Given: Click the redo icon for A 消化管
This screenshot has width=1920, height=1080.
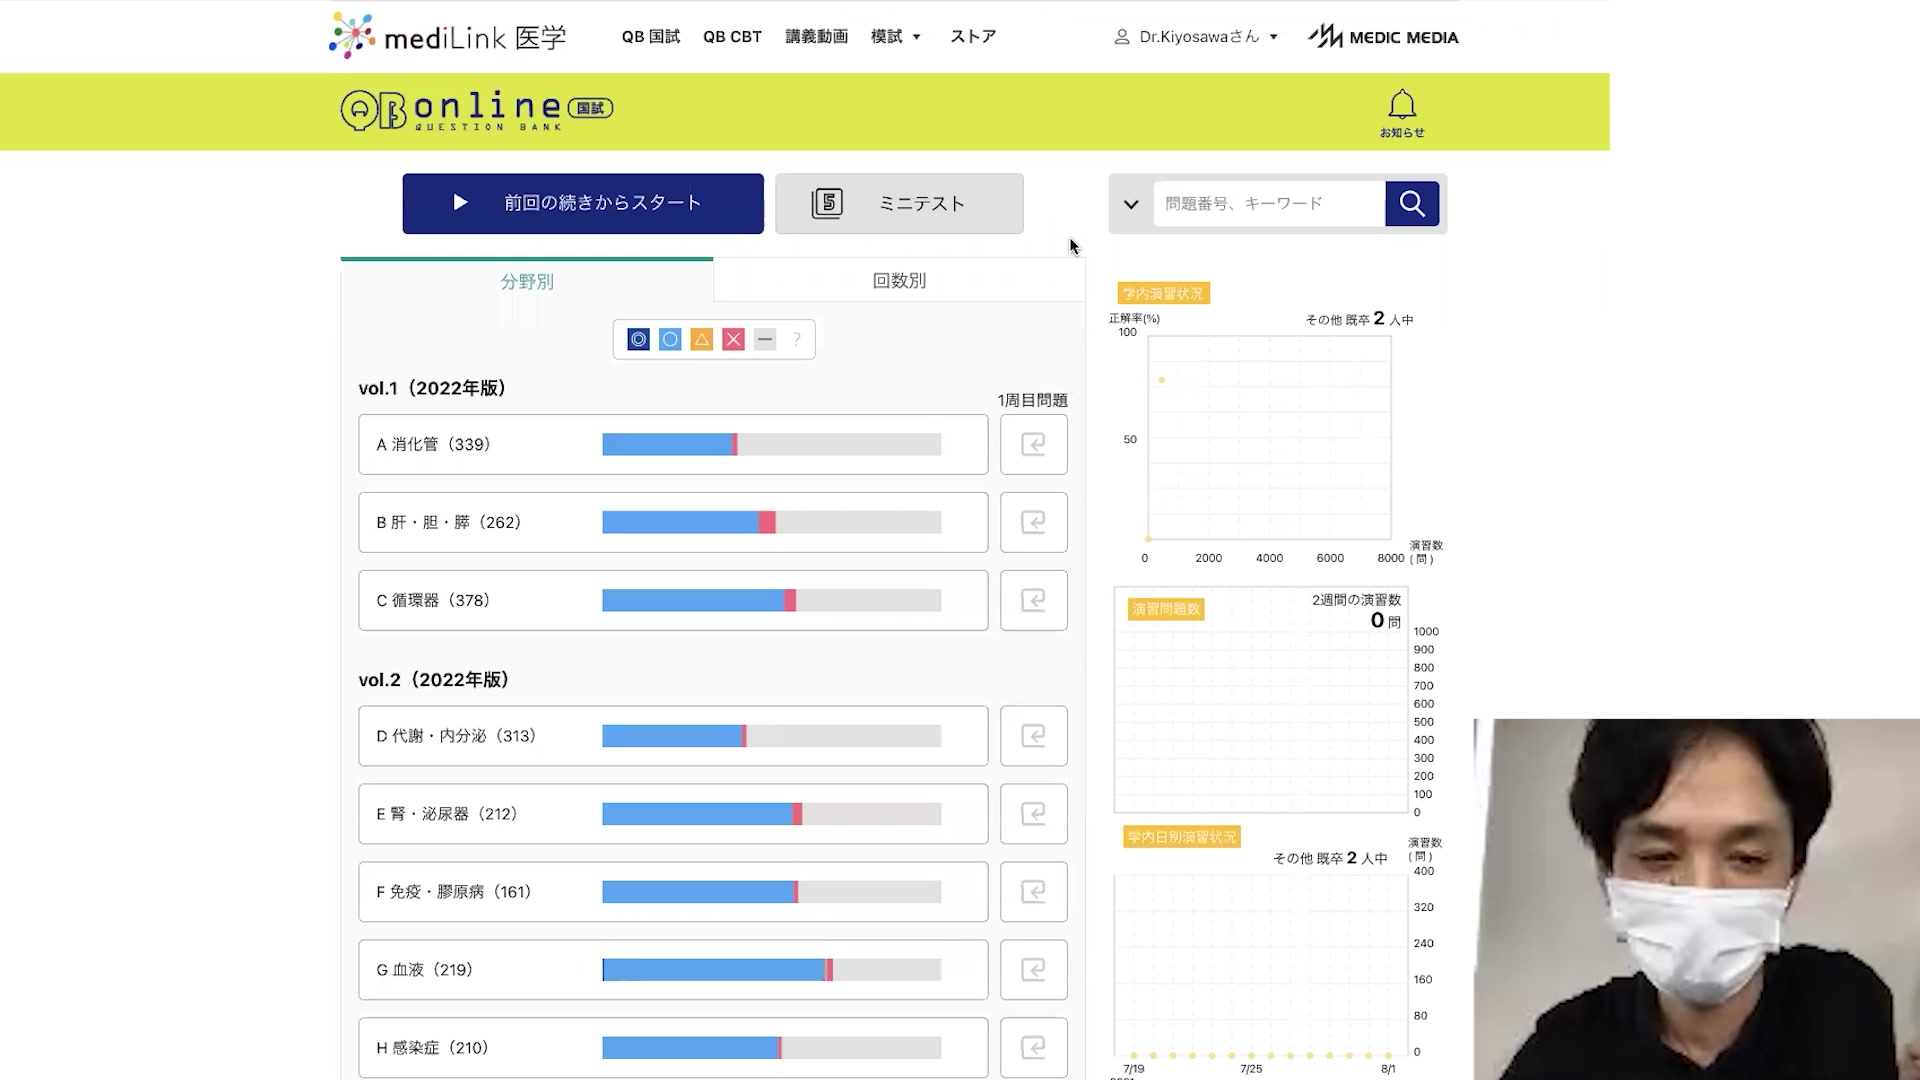Looking at the screenshot, I should pos(1033,445).
